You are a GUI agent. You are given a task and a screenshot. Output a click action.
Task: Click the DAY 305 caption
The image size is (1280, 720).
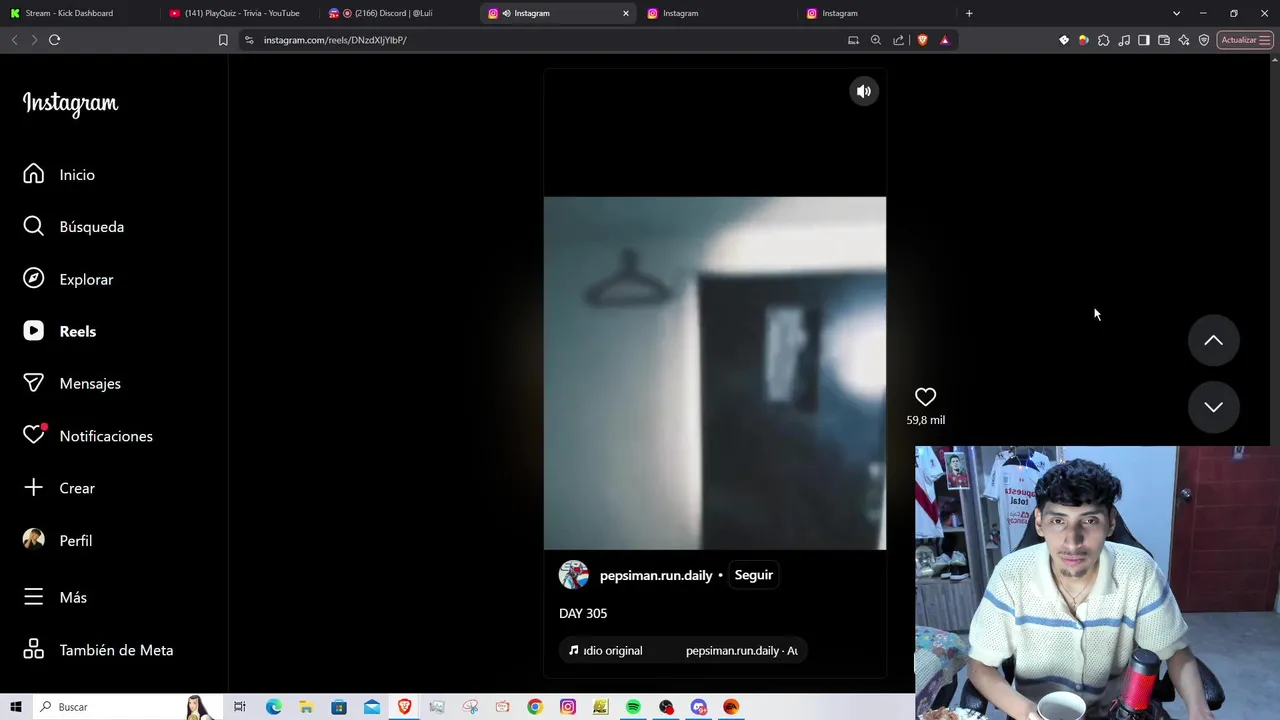point(583,613)
